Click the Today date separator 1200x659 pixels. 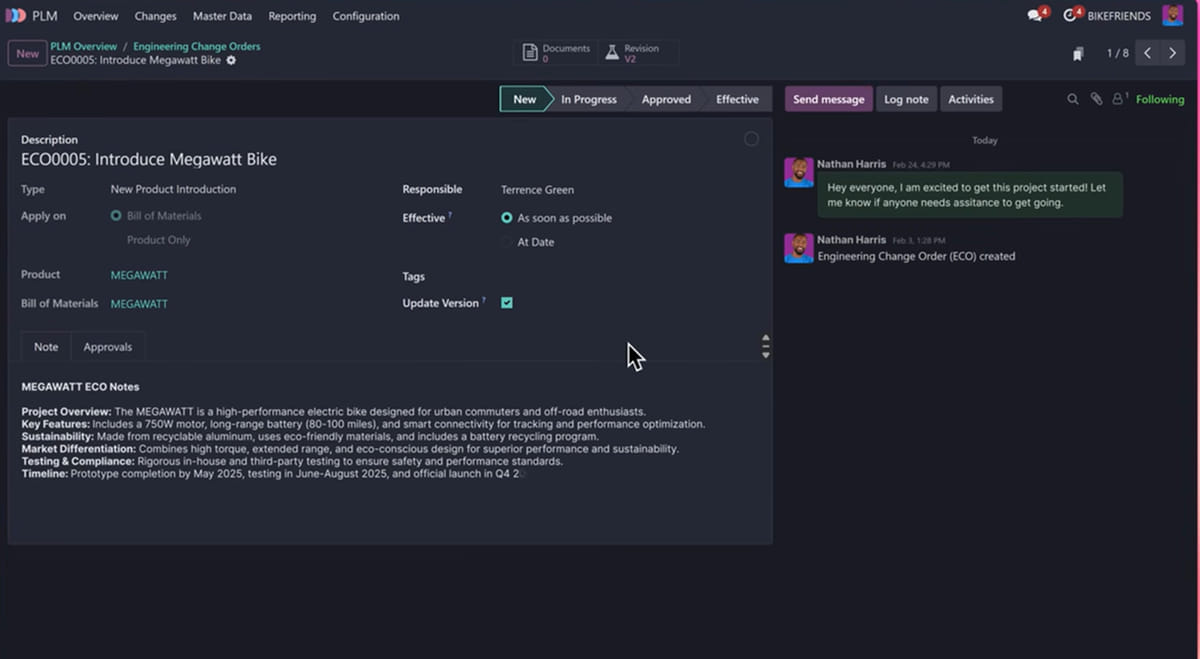pos(985,140)
